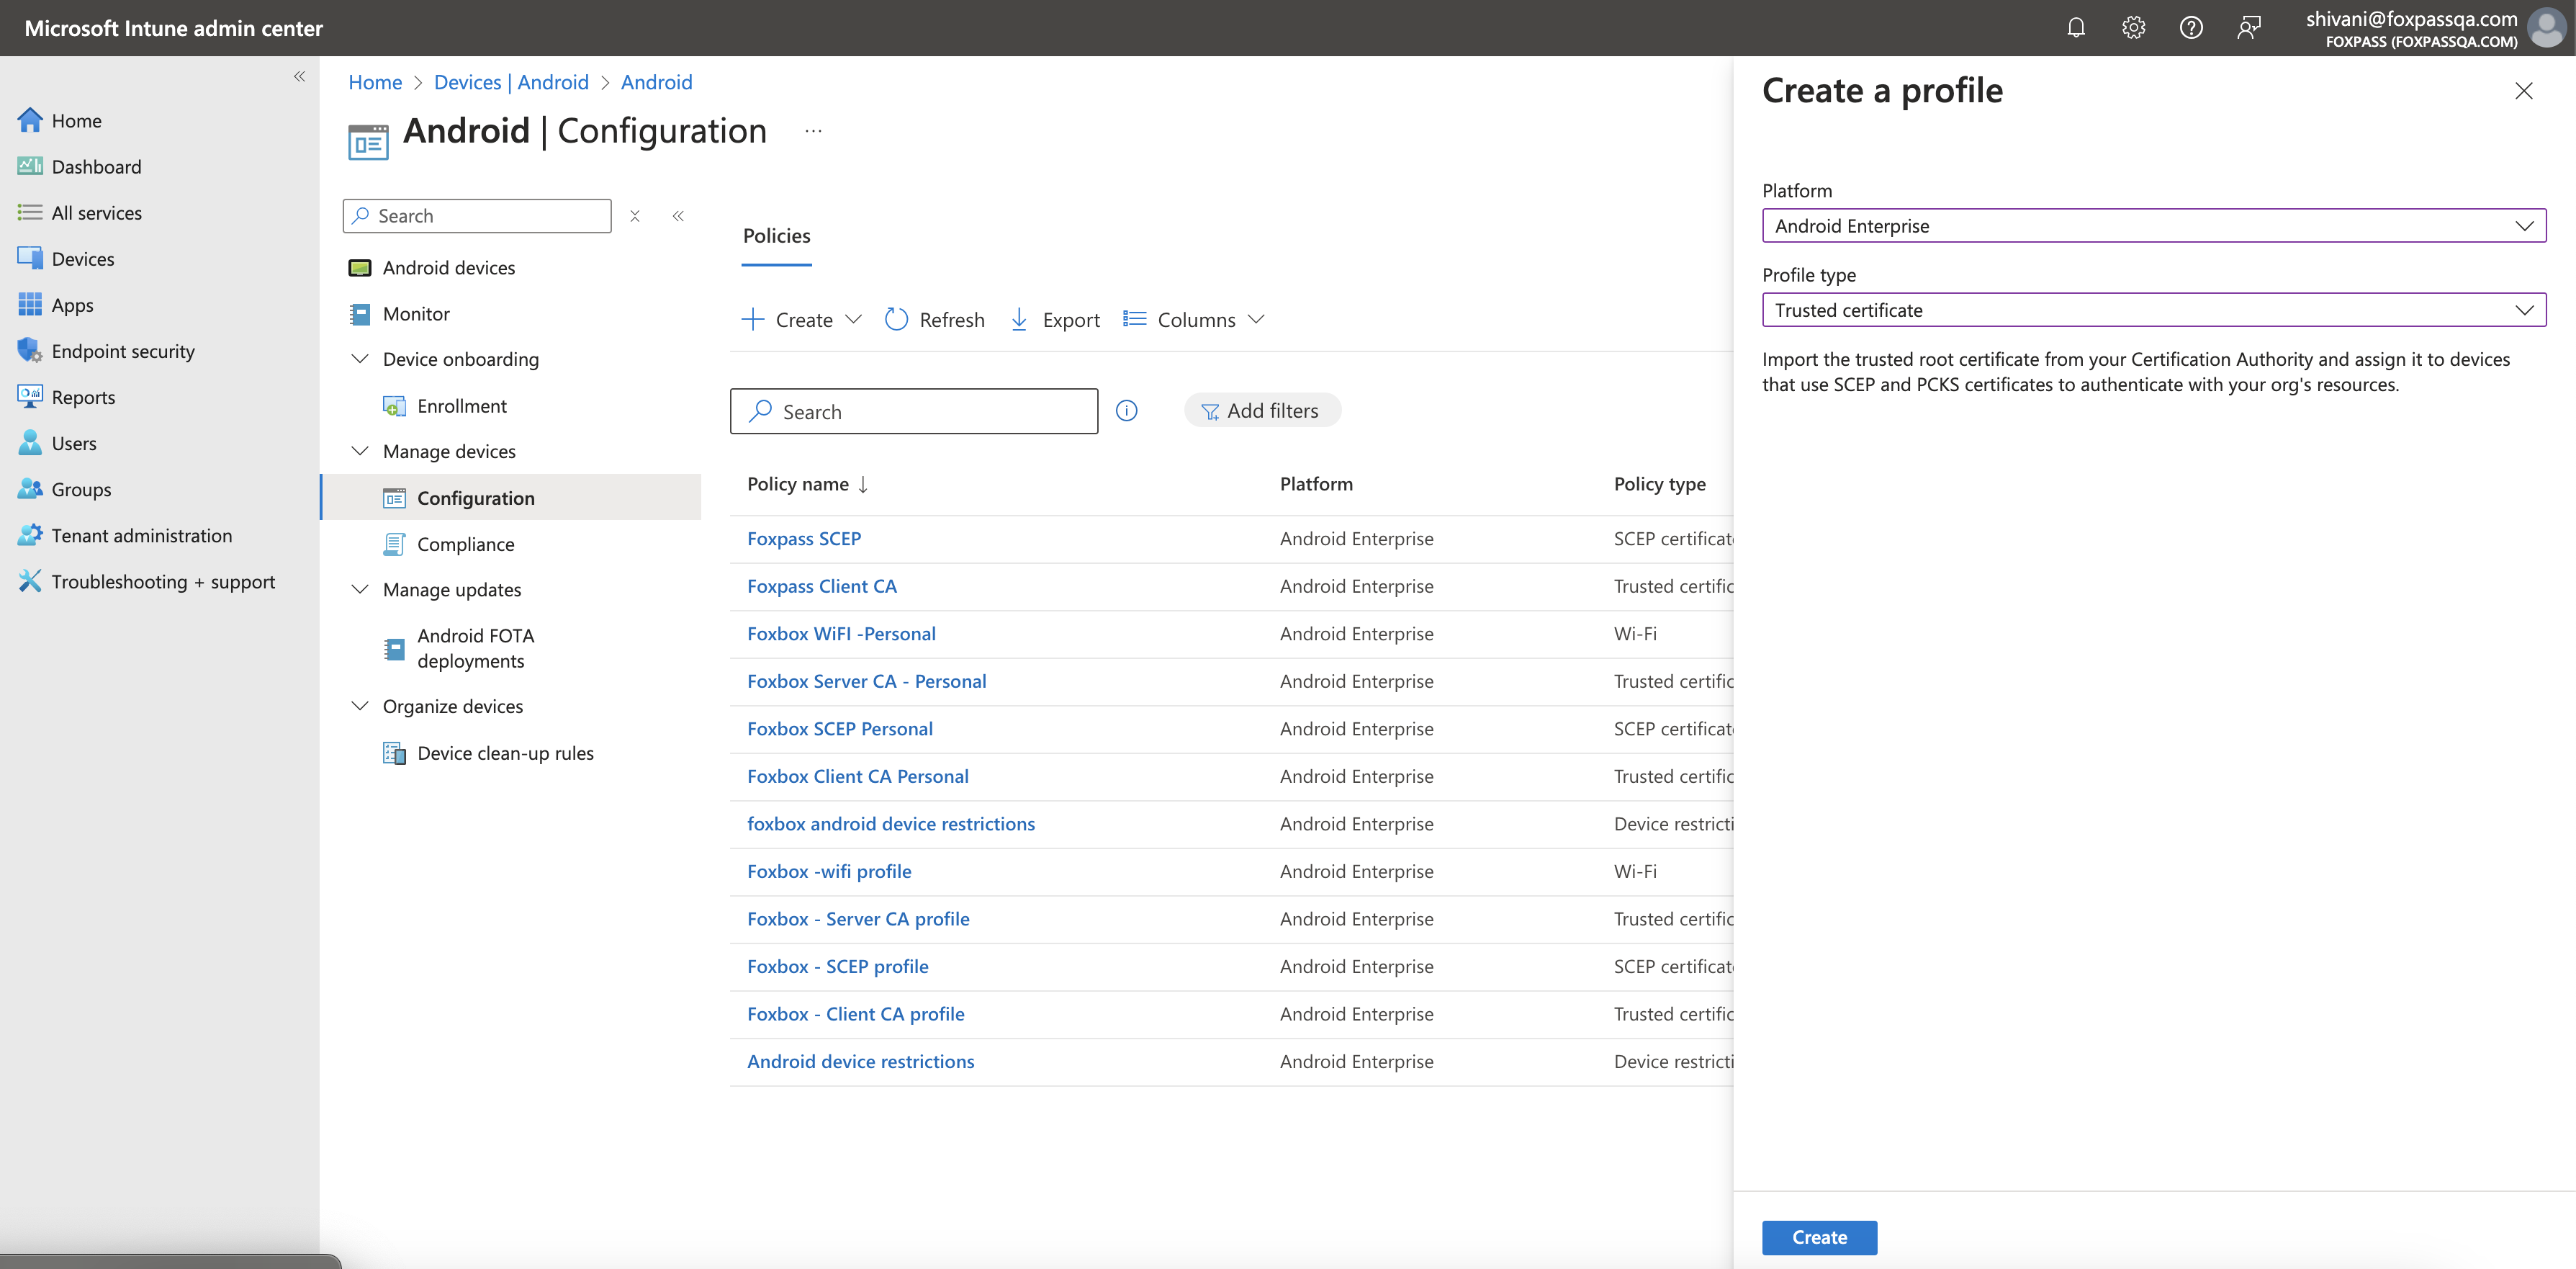Click the Refresh toolbar button

click(x=934, y=320)
